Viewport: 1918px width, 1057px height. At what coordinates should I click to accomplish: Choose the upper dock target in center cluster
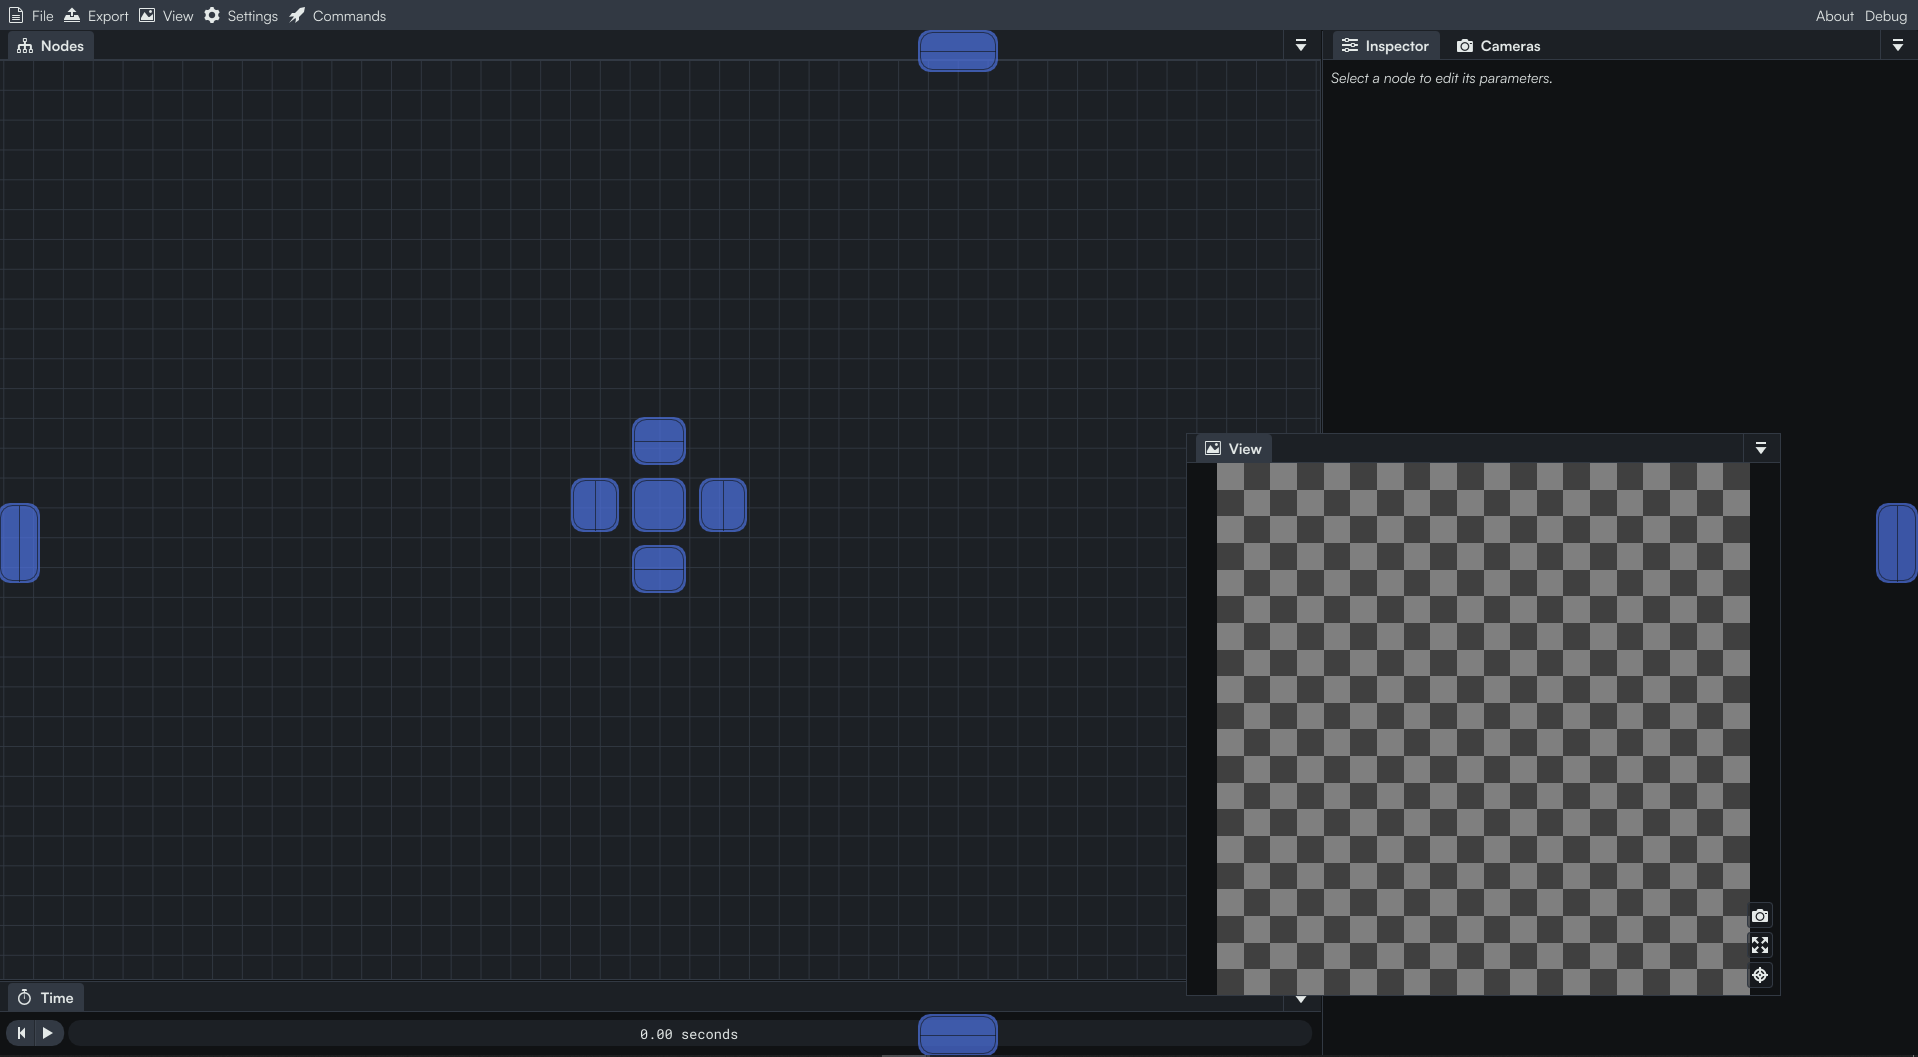click(x=659, y=441)
